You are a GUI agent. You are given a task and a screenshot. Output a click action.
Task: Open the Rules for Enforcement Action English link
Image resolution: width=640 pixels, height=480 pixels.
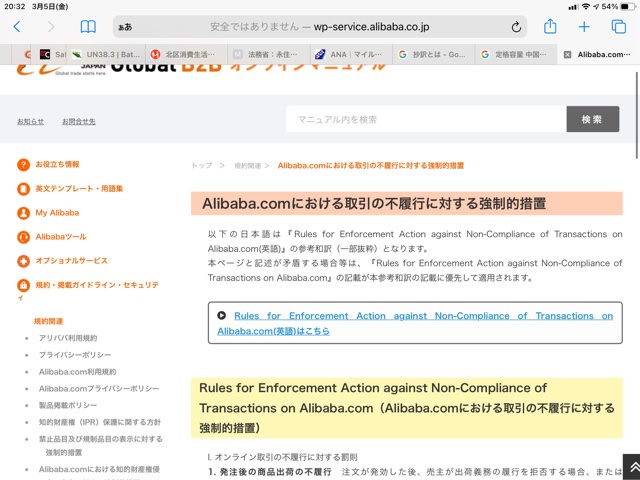[x=415, y=323]
